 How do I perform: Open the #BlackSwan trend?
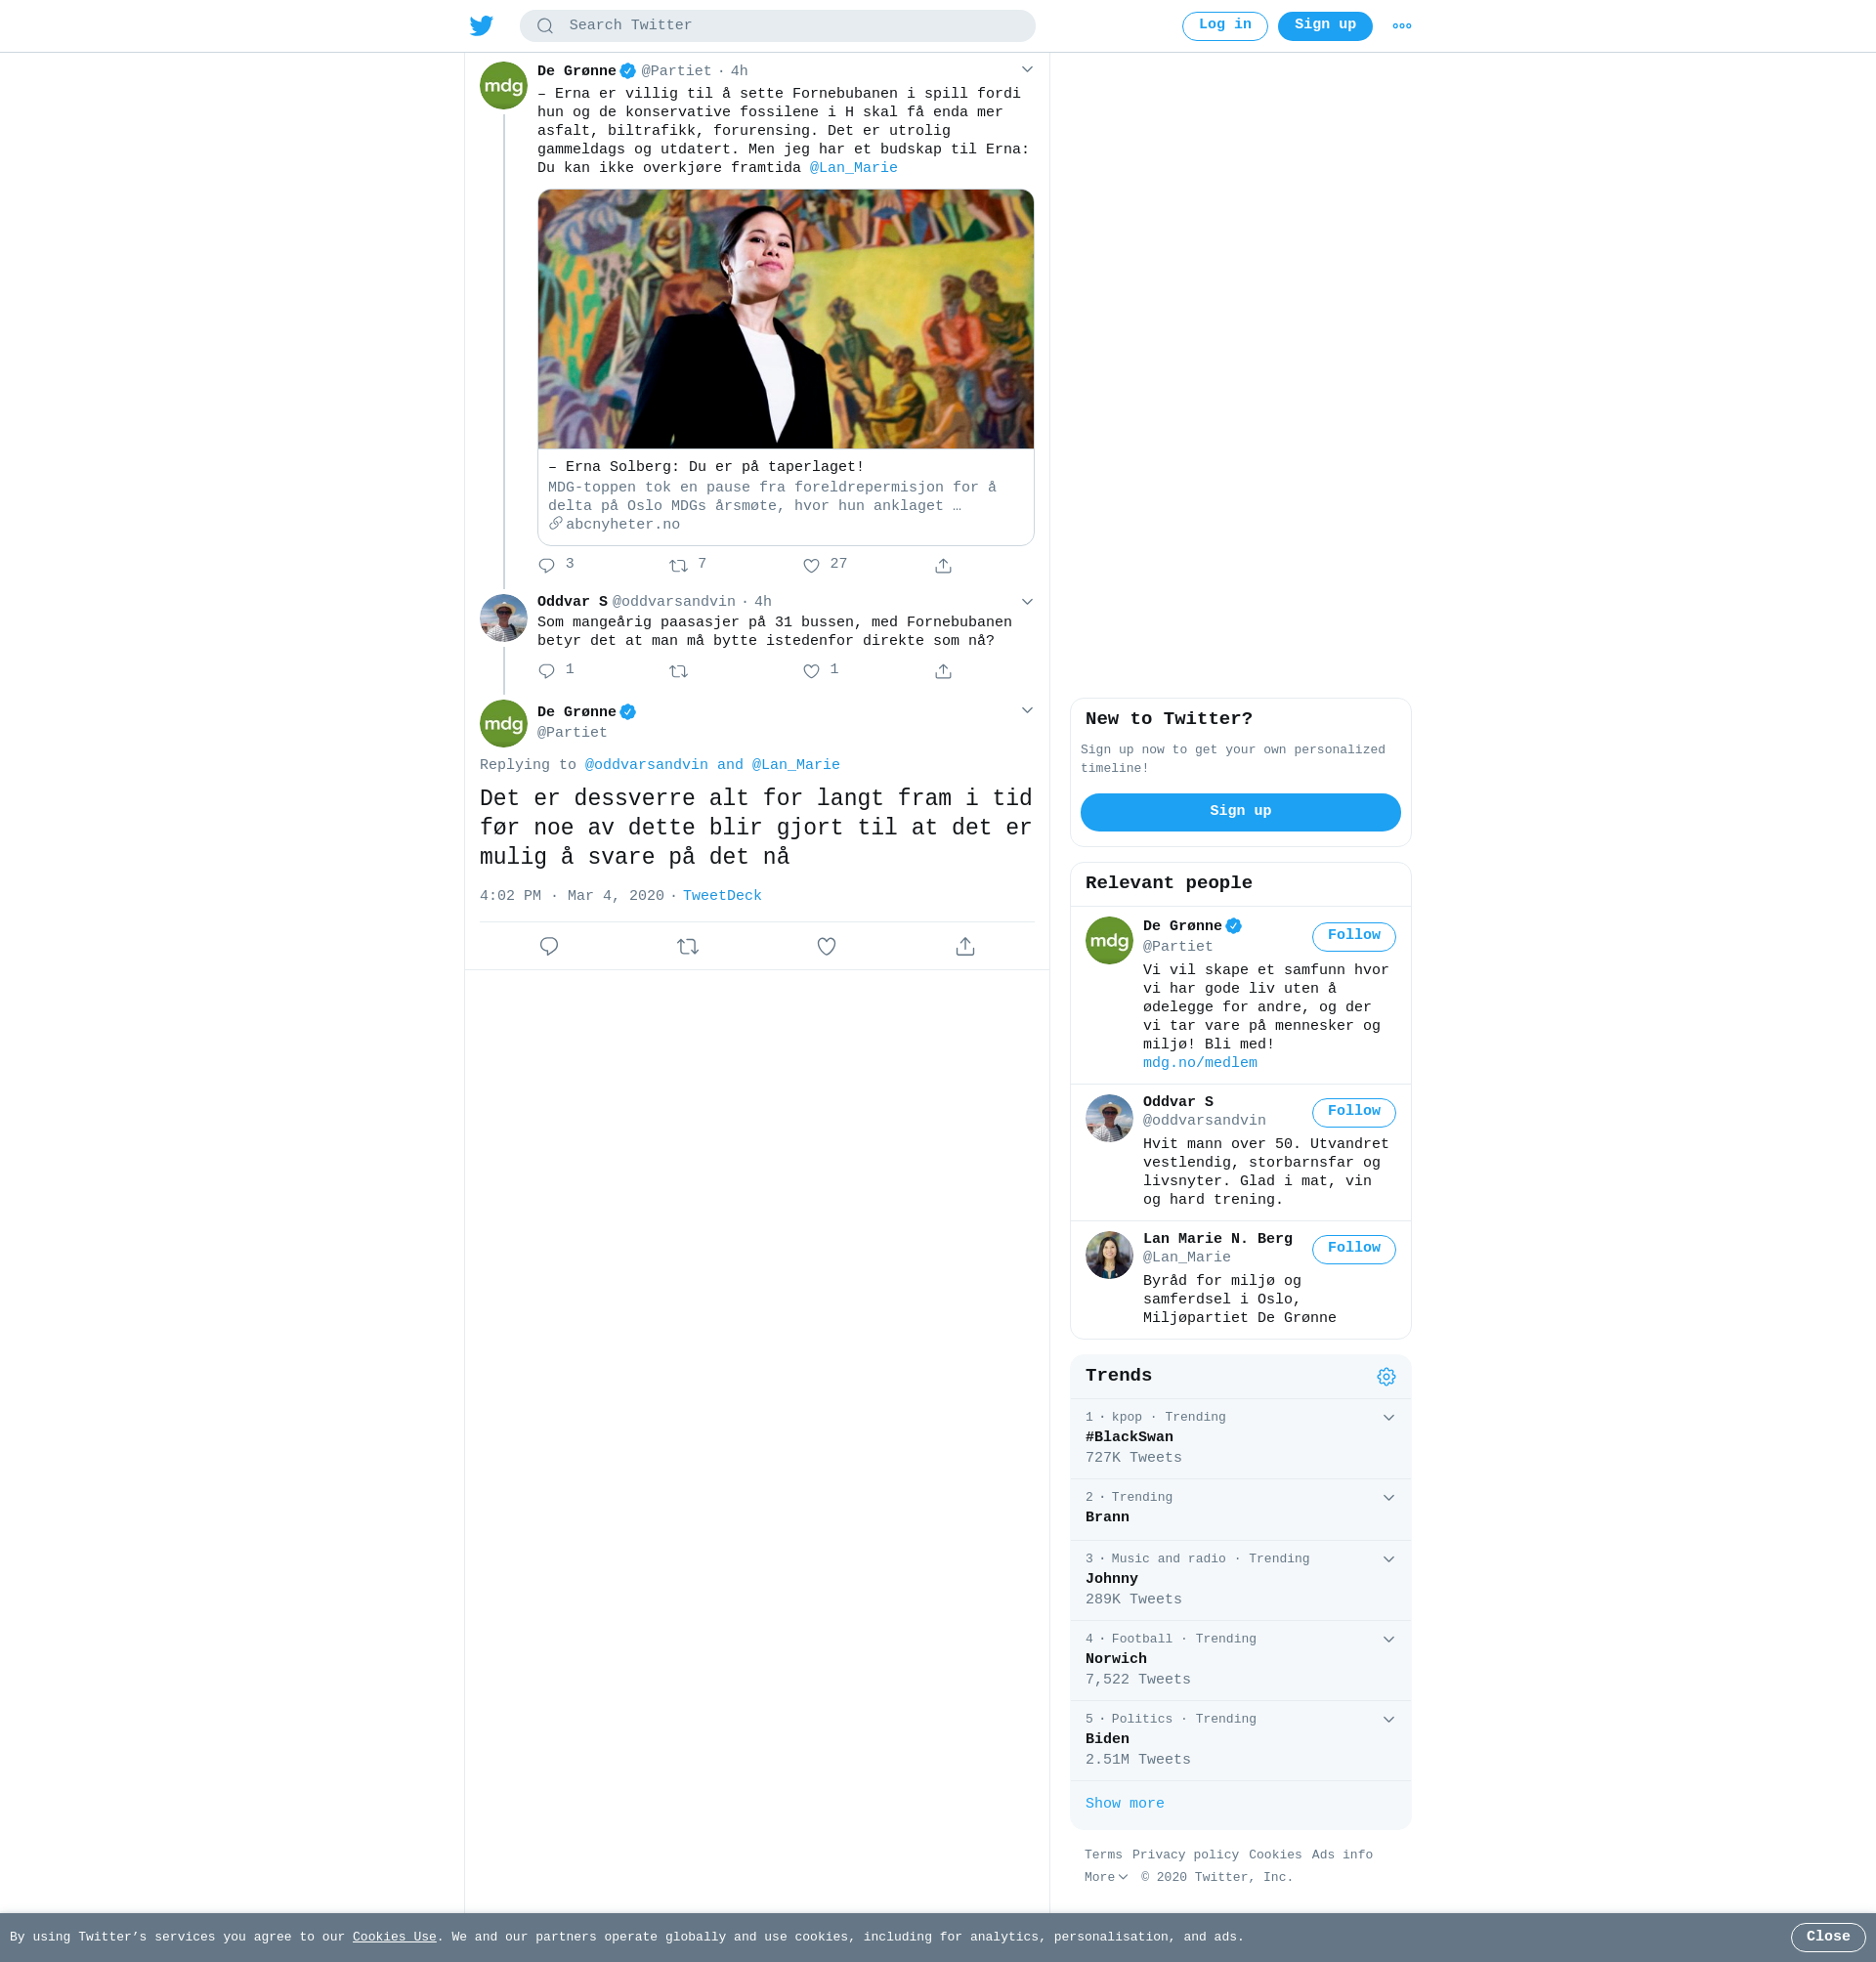coord(1129,1437)
